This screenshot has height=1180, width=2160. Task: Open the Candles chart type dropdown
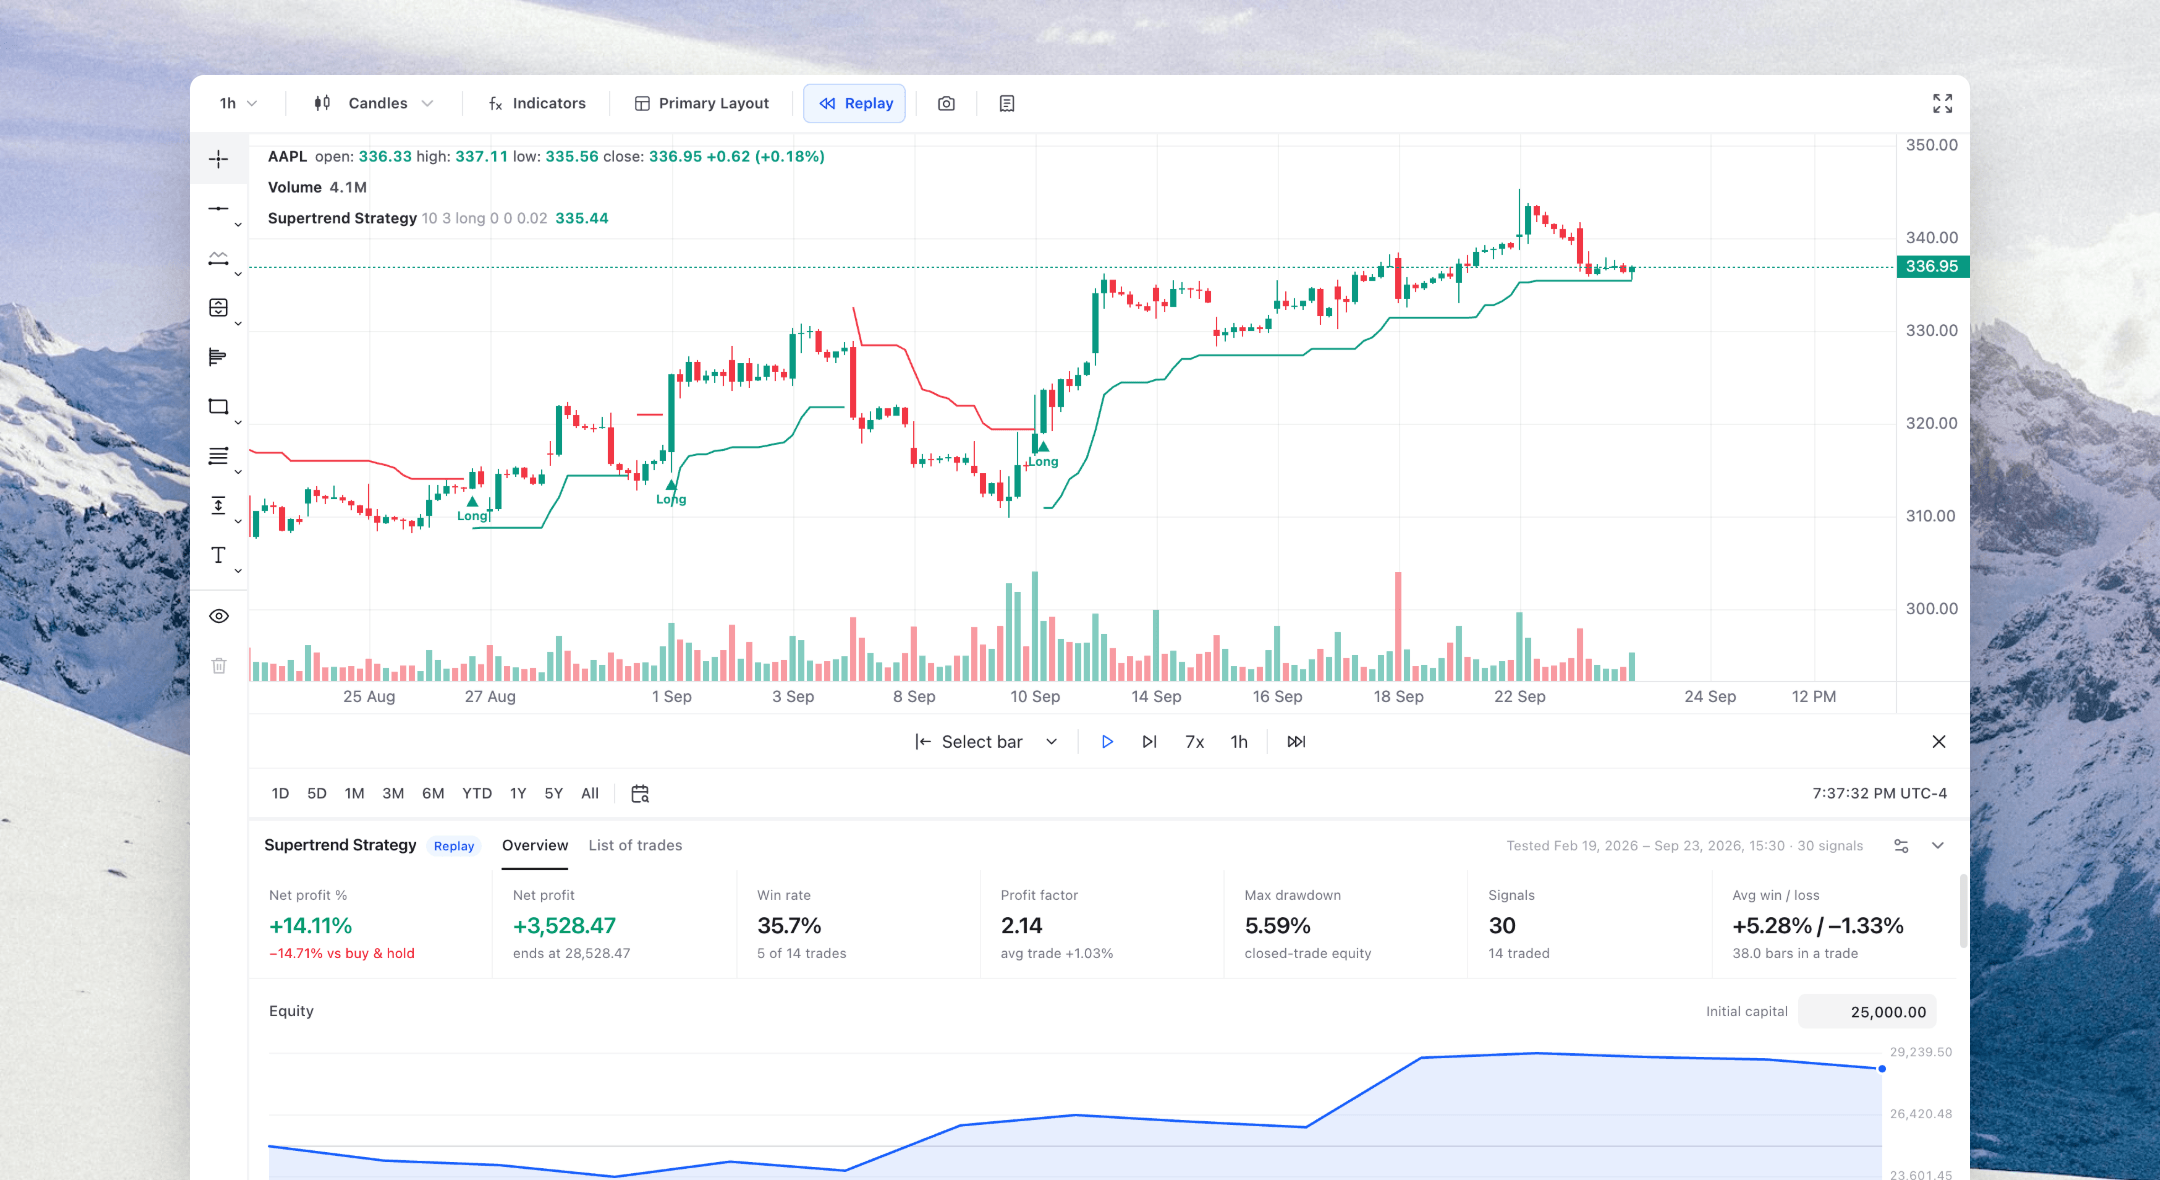[x=373, y=103]
